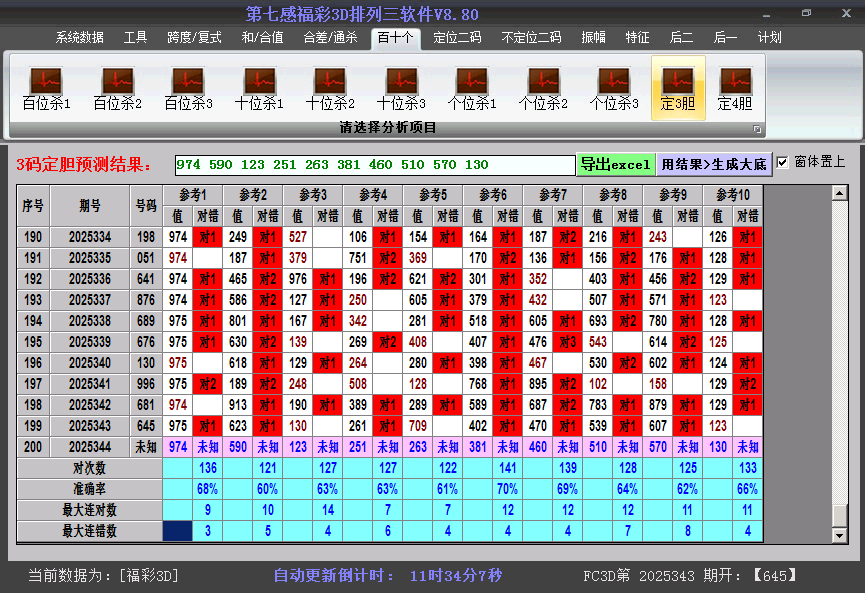Choose the 个位杀3 analysis icon
The width and height of the screenshot is (865, 593).
tap(614, 87)
